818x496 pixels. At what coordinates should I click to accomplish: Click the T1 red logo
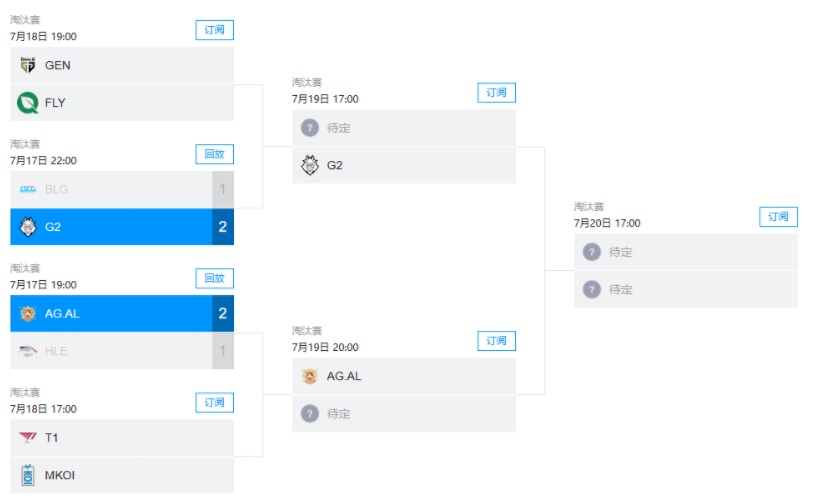point(28,438)
